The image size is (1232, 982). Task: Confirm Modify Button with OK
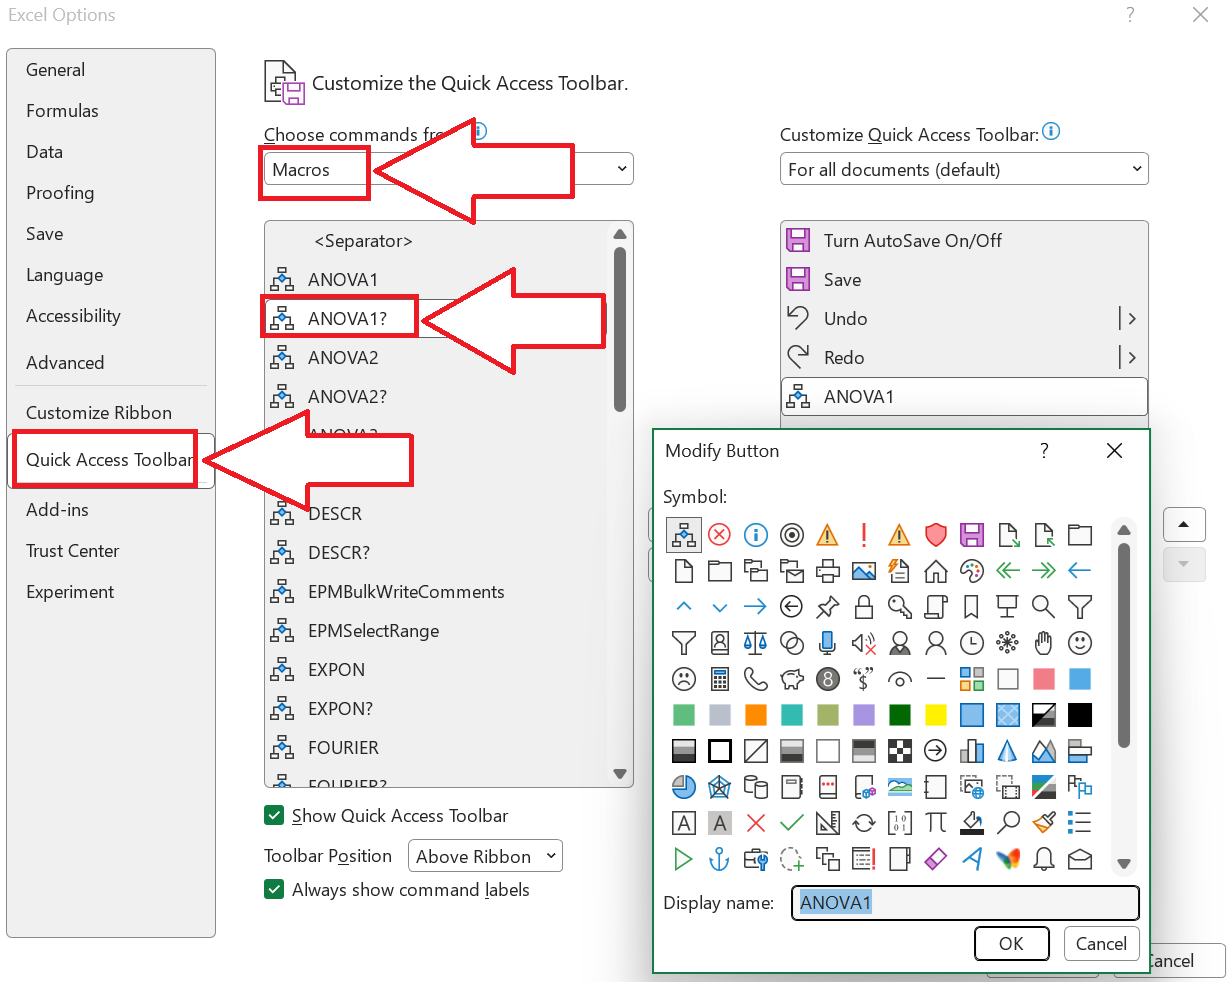pyautogui.click(x=1011, y=943)
